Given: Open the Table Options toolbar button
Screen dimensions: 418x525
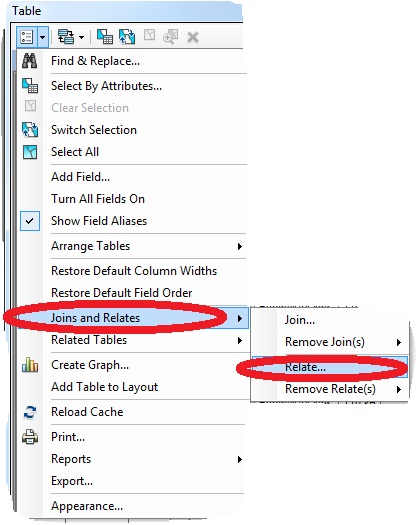Looking at the screenshot, I should click(27, 37).
